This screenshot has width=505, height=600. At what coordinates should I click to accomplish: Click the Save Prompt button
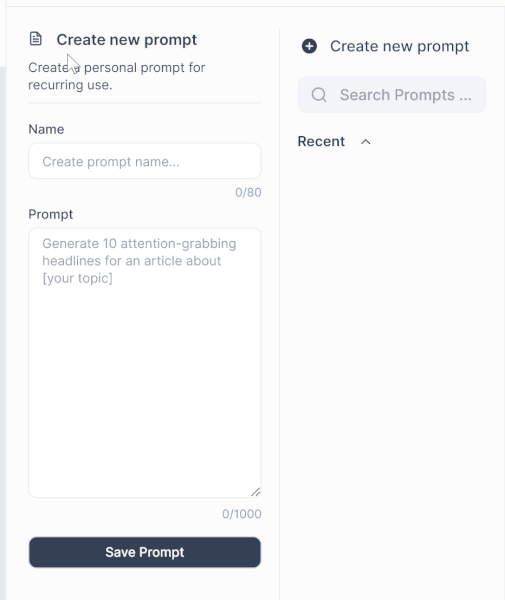pyautogui.click(x=145, y=552)
